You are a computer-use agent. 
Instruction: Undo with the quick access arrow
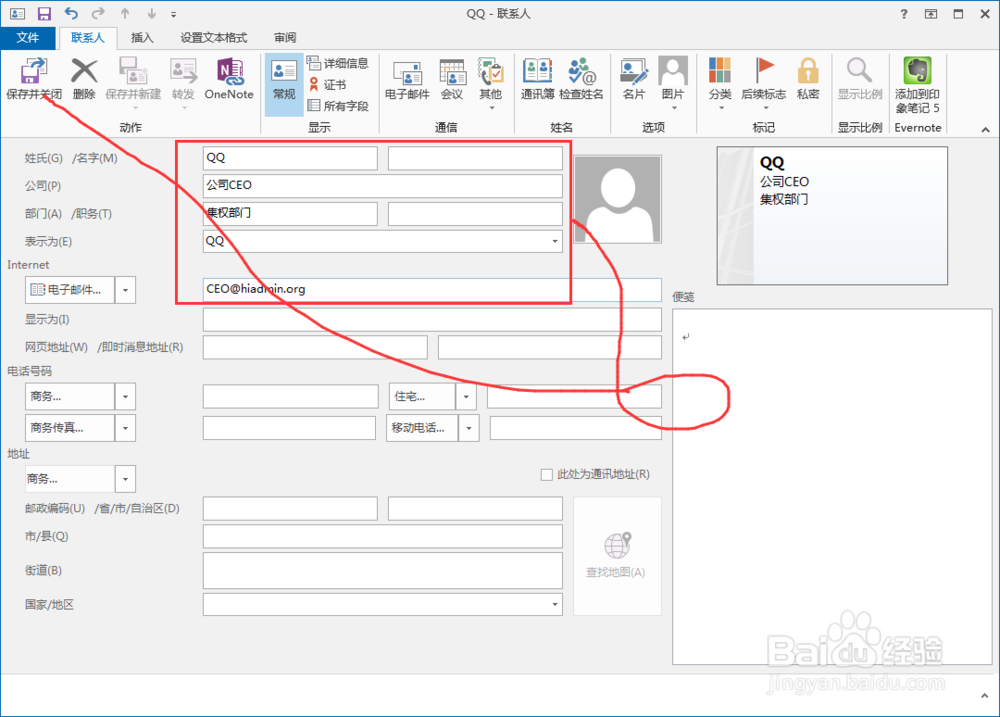[71, 13]
